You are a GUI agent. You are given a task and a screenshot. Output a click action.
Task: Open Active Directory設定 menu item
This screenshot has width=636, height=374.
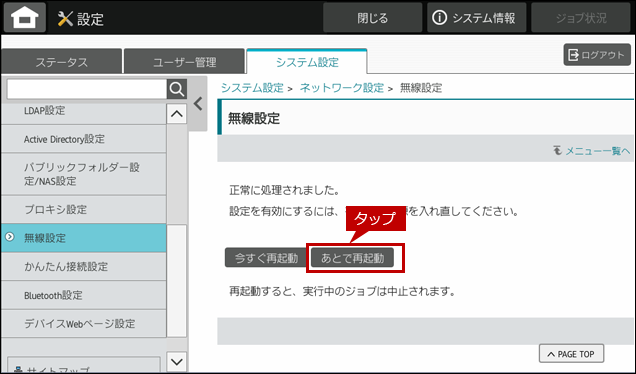coord(84,139)
